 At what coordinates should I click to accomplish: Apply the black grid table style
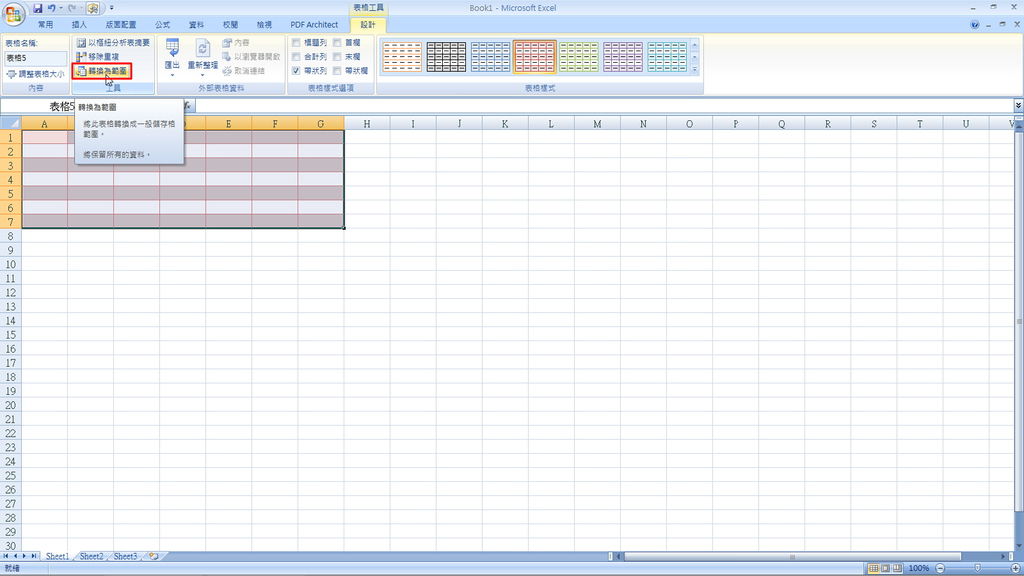point(446,57)
